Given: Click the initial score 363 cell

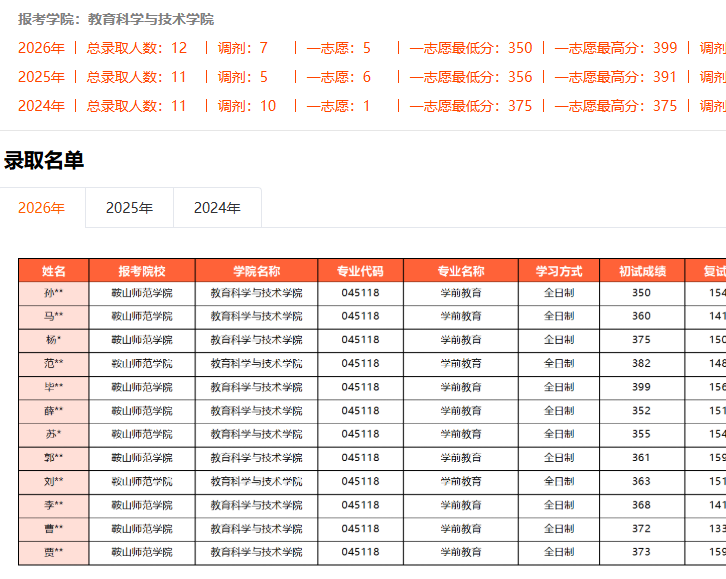Looking at the screenshot, I should tap(642, 482).
